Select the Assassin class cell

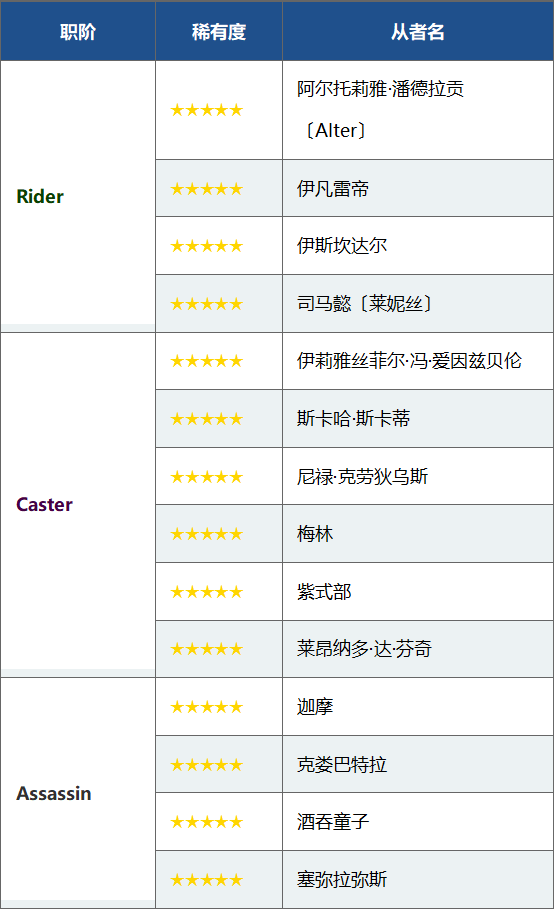click(x=78, y=793)
